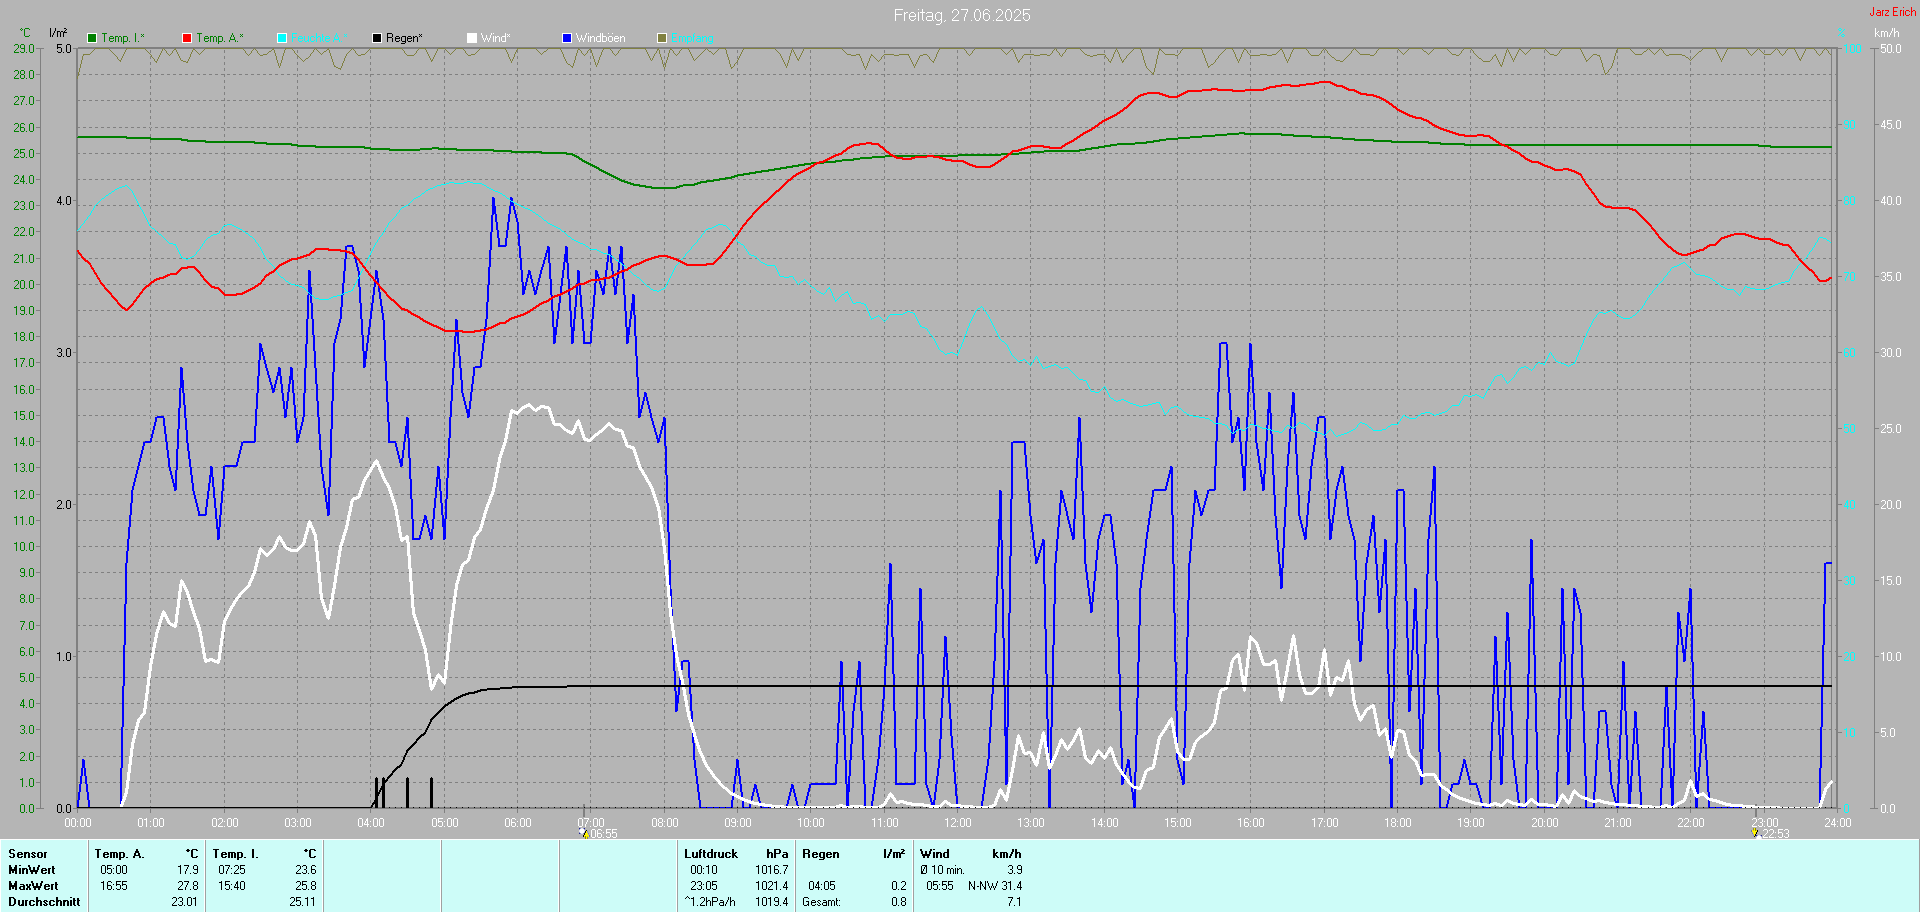The height and width of the screenshot is (912, 1920).
Task: Click the 'Gesamt:' rain total label
Action: pyautogui.click(x=821, y=902)
